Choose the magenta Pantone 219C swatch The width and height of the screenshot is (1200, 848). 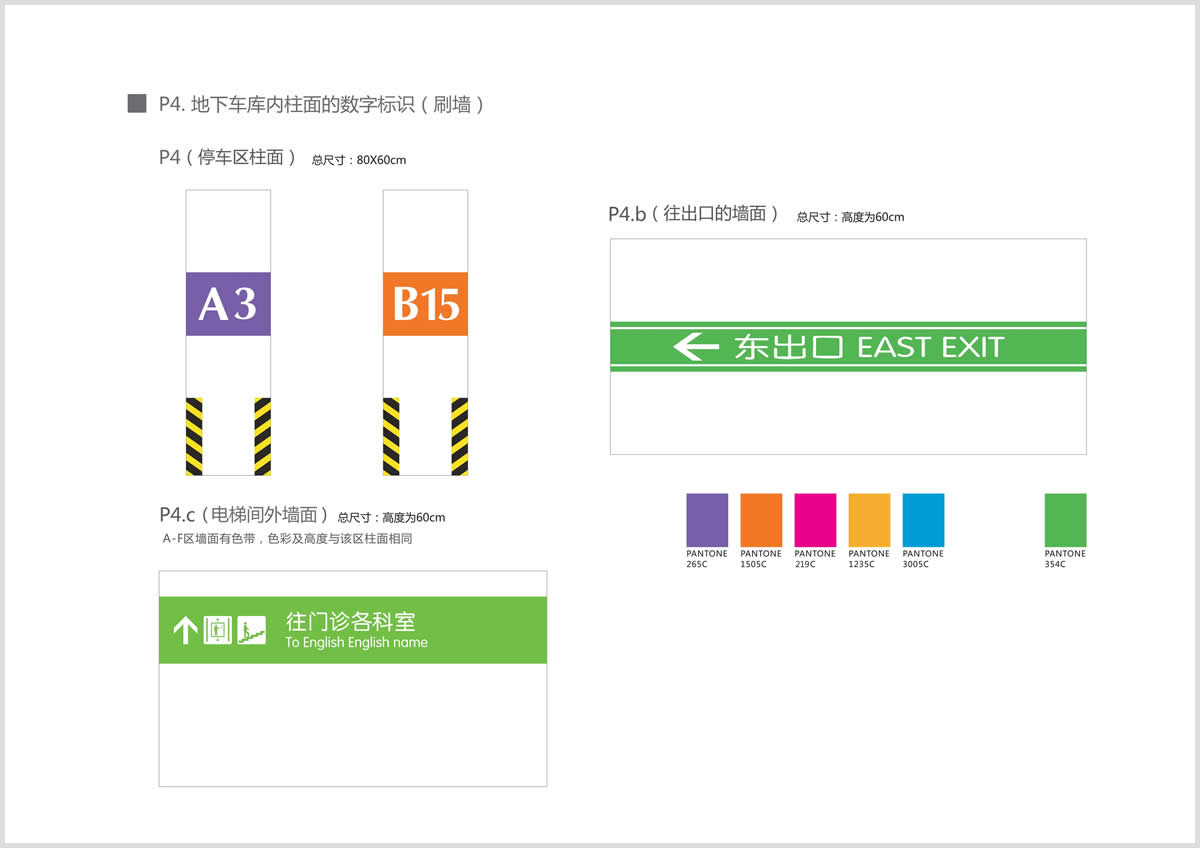click(x=815, y=520)
